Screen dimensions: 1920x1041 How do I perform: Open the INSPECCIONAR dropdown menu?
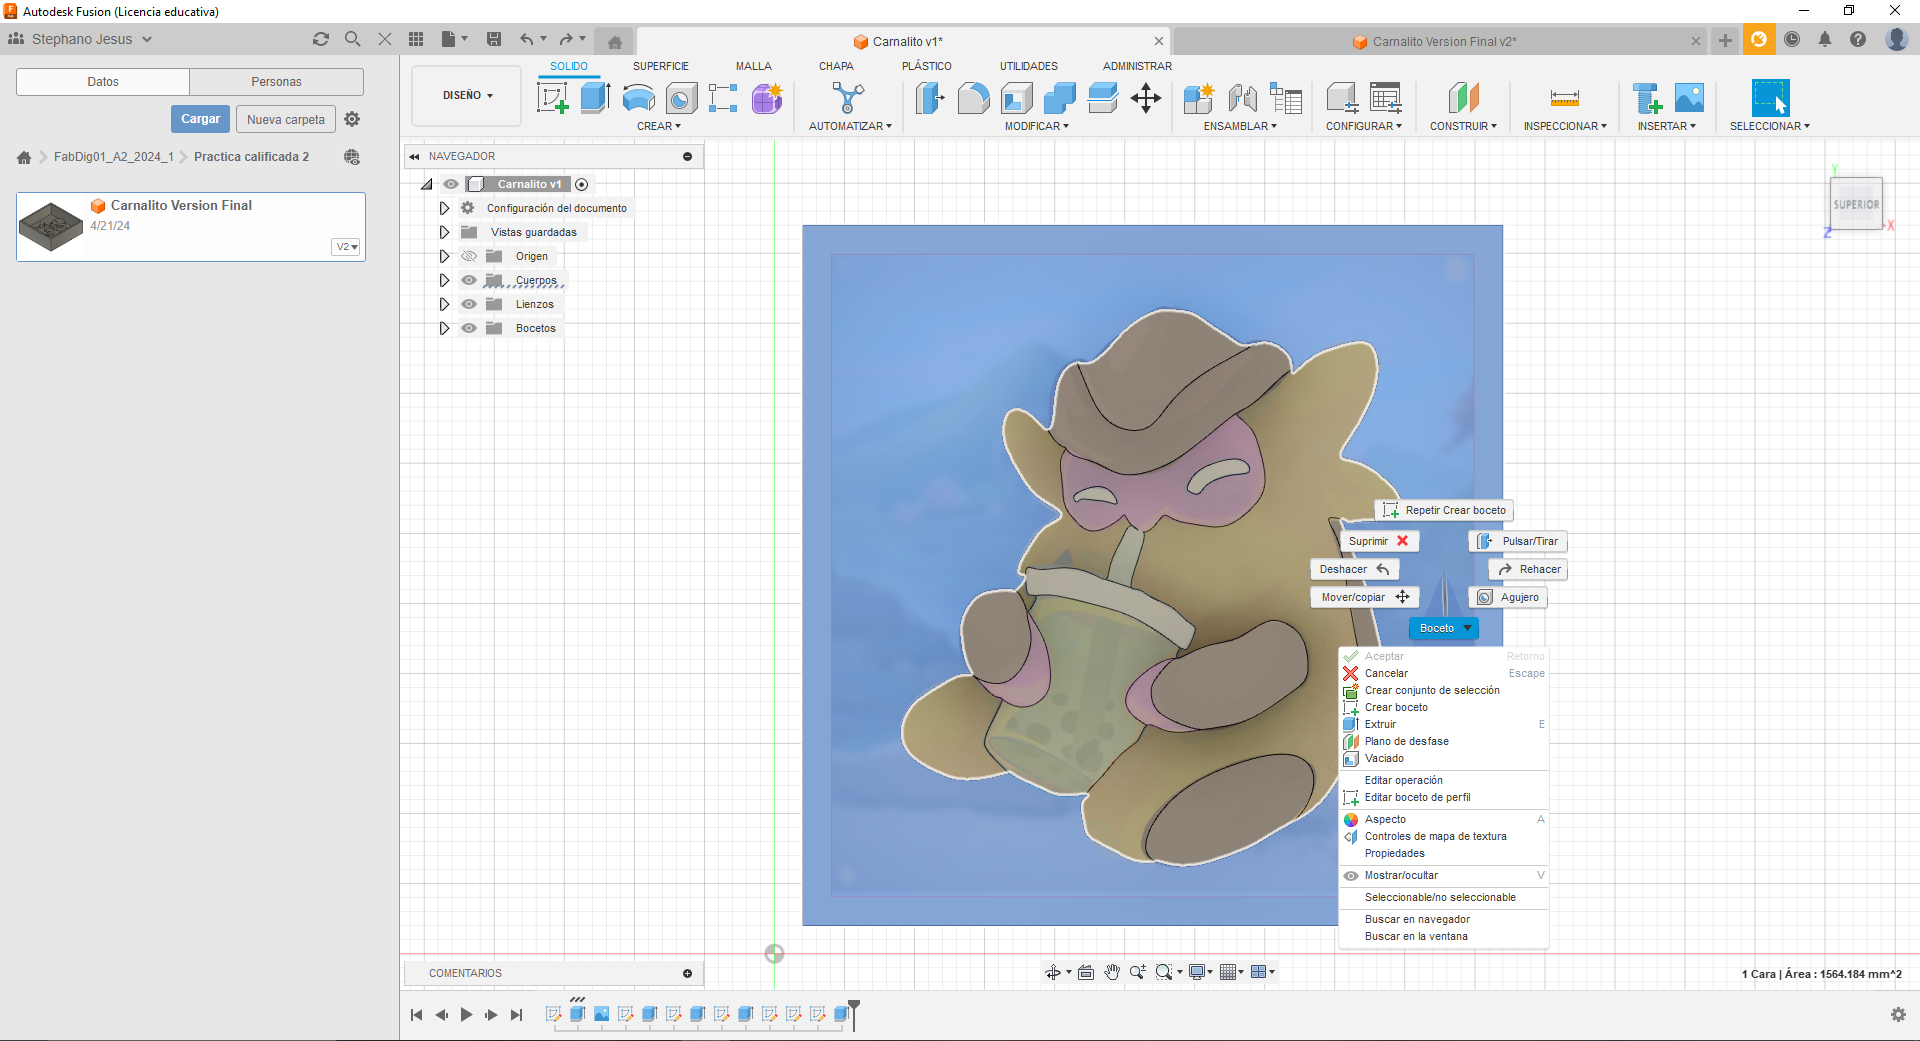(x=1565, y=126)
